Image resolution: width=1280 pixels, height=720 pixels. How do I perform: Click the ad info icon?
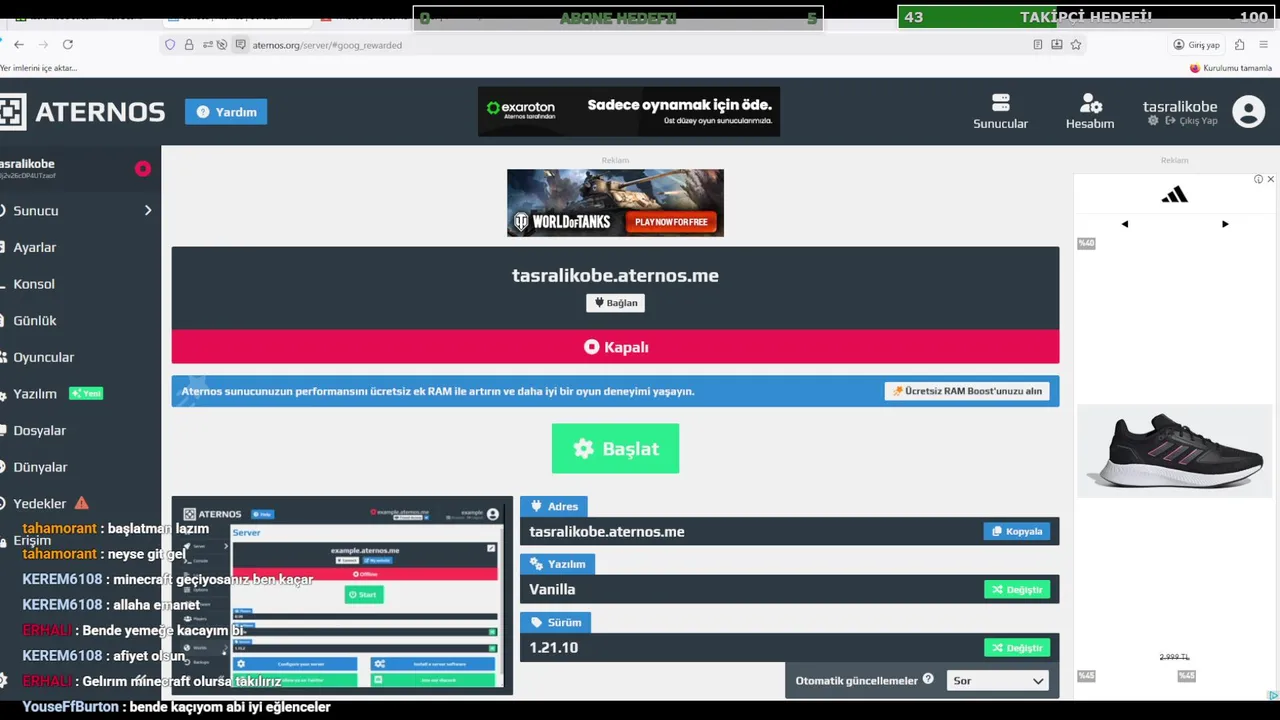point(1259,179)
